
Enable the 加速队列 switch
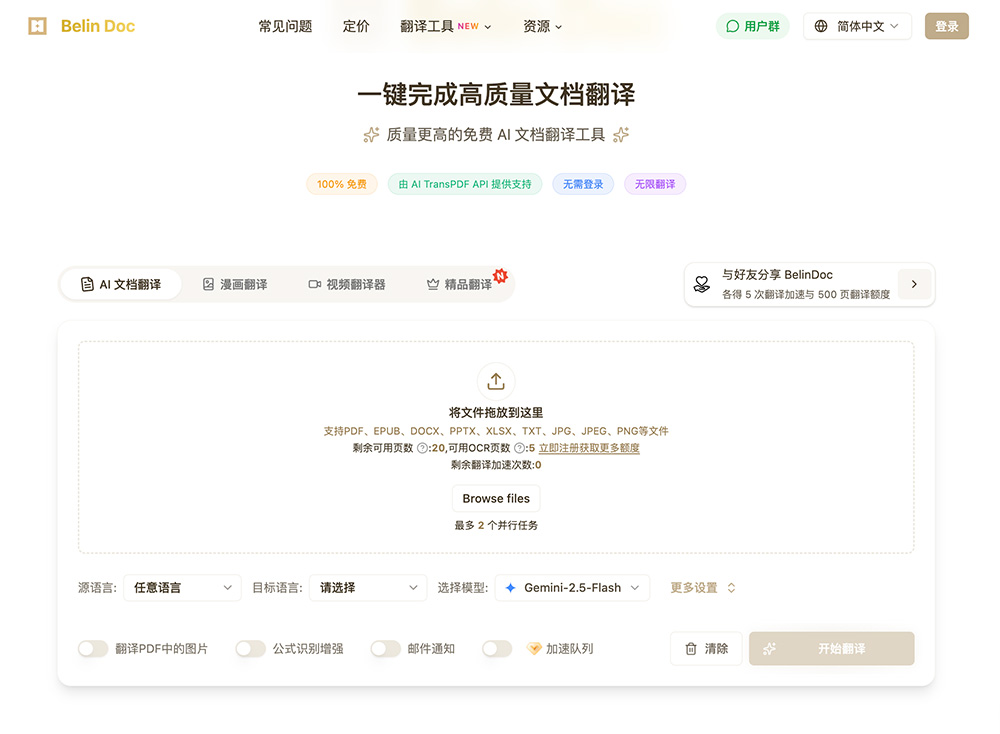pos(497,649)
